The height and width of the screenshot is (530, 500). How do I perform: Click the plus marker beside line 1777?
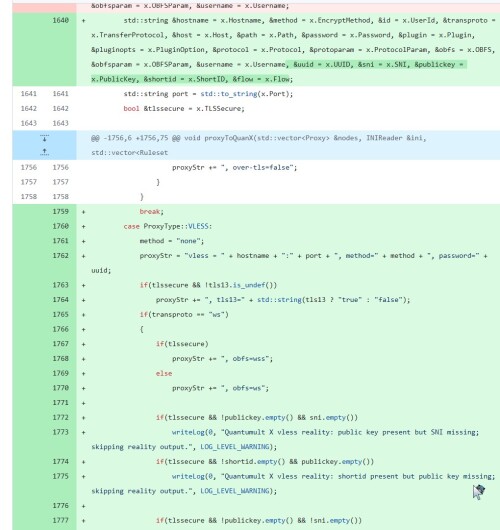84,521
